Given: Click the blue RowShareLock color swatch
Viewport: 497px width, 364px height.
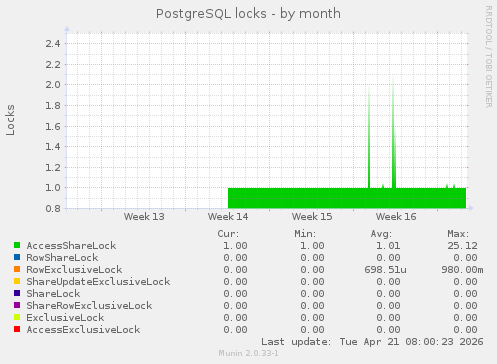Looking at the screenshot, I should [x=17, y=257].
